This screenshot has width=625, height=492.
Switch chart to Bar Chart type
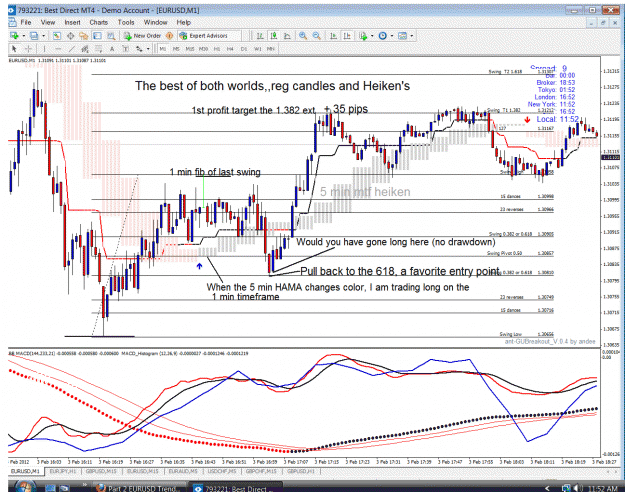coord(260,36)
